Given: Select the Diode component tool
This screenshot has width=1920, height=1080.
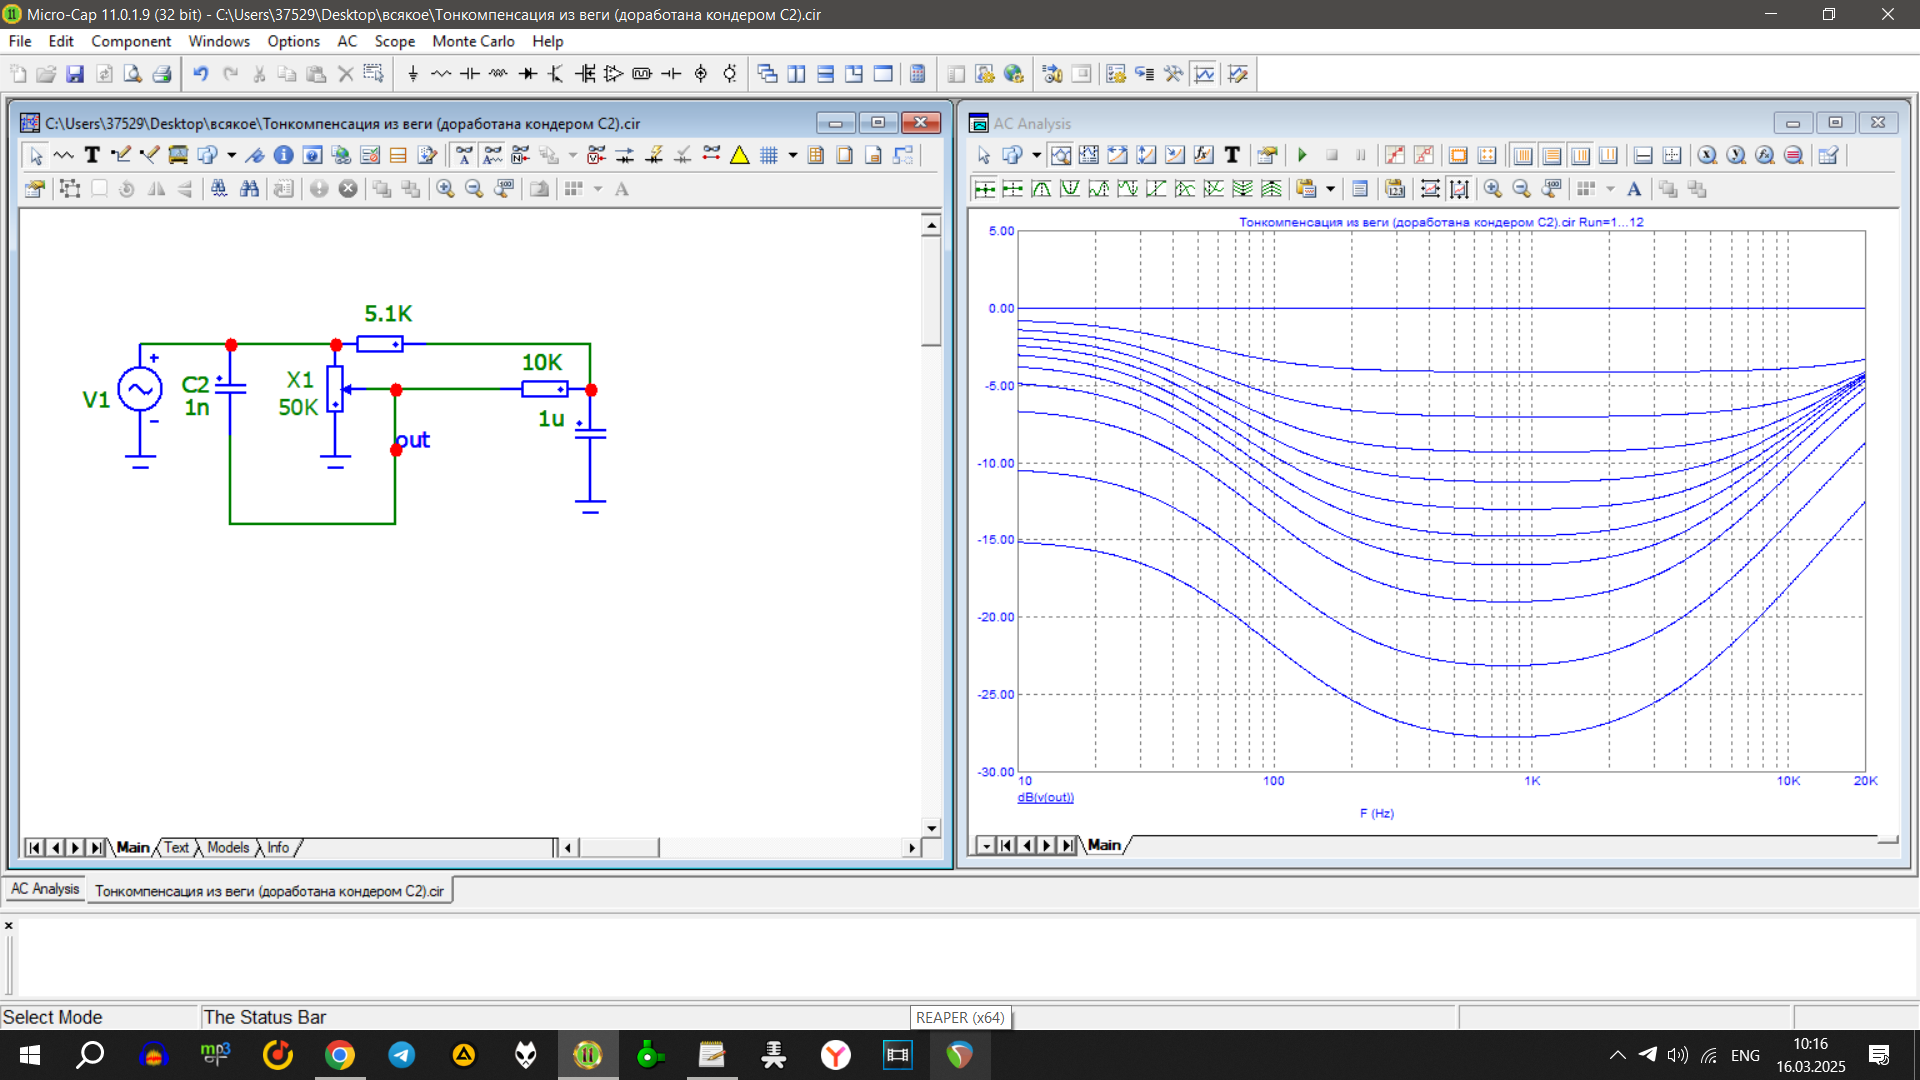Looking at the screenshot, I should click(x=527, y=74).
